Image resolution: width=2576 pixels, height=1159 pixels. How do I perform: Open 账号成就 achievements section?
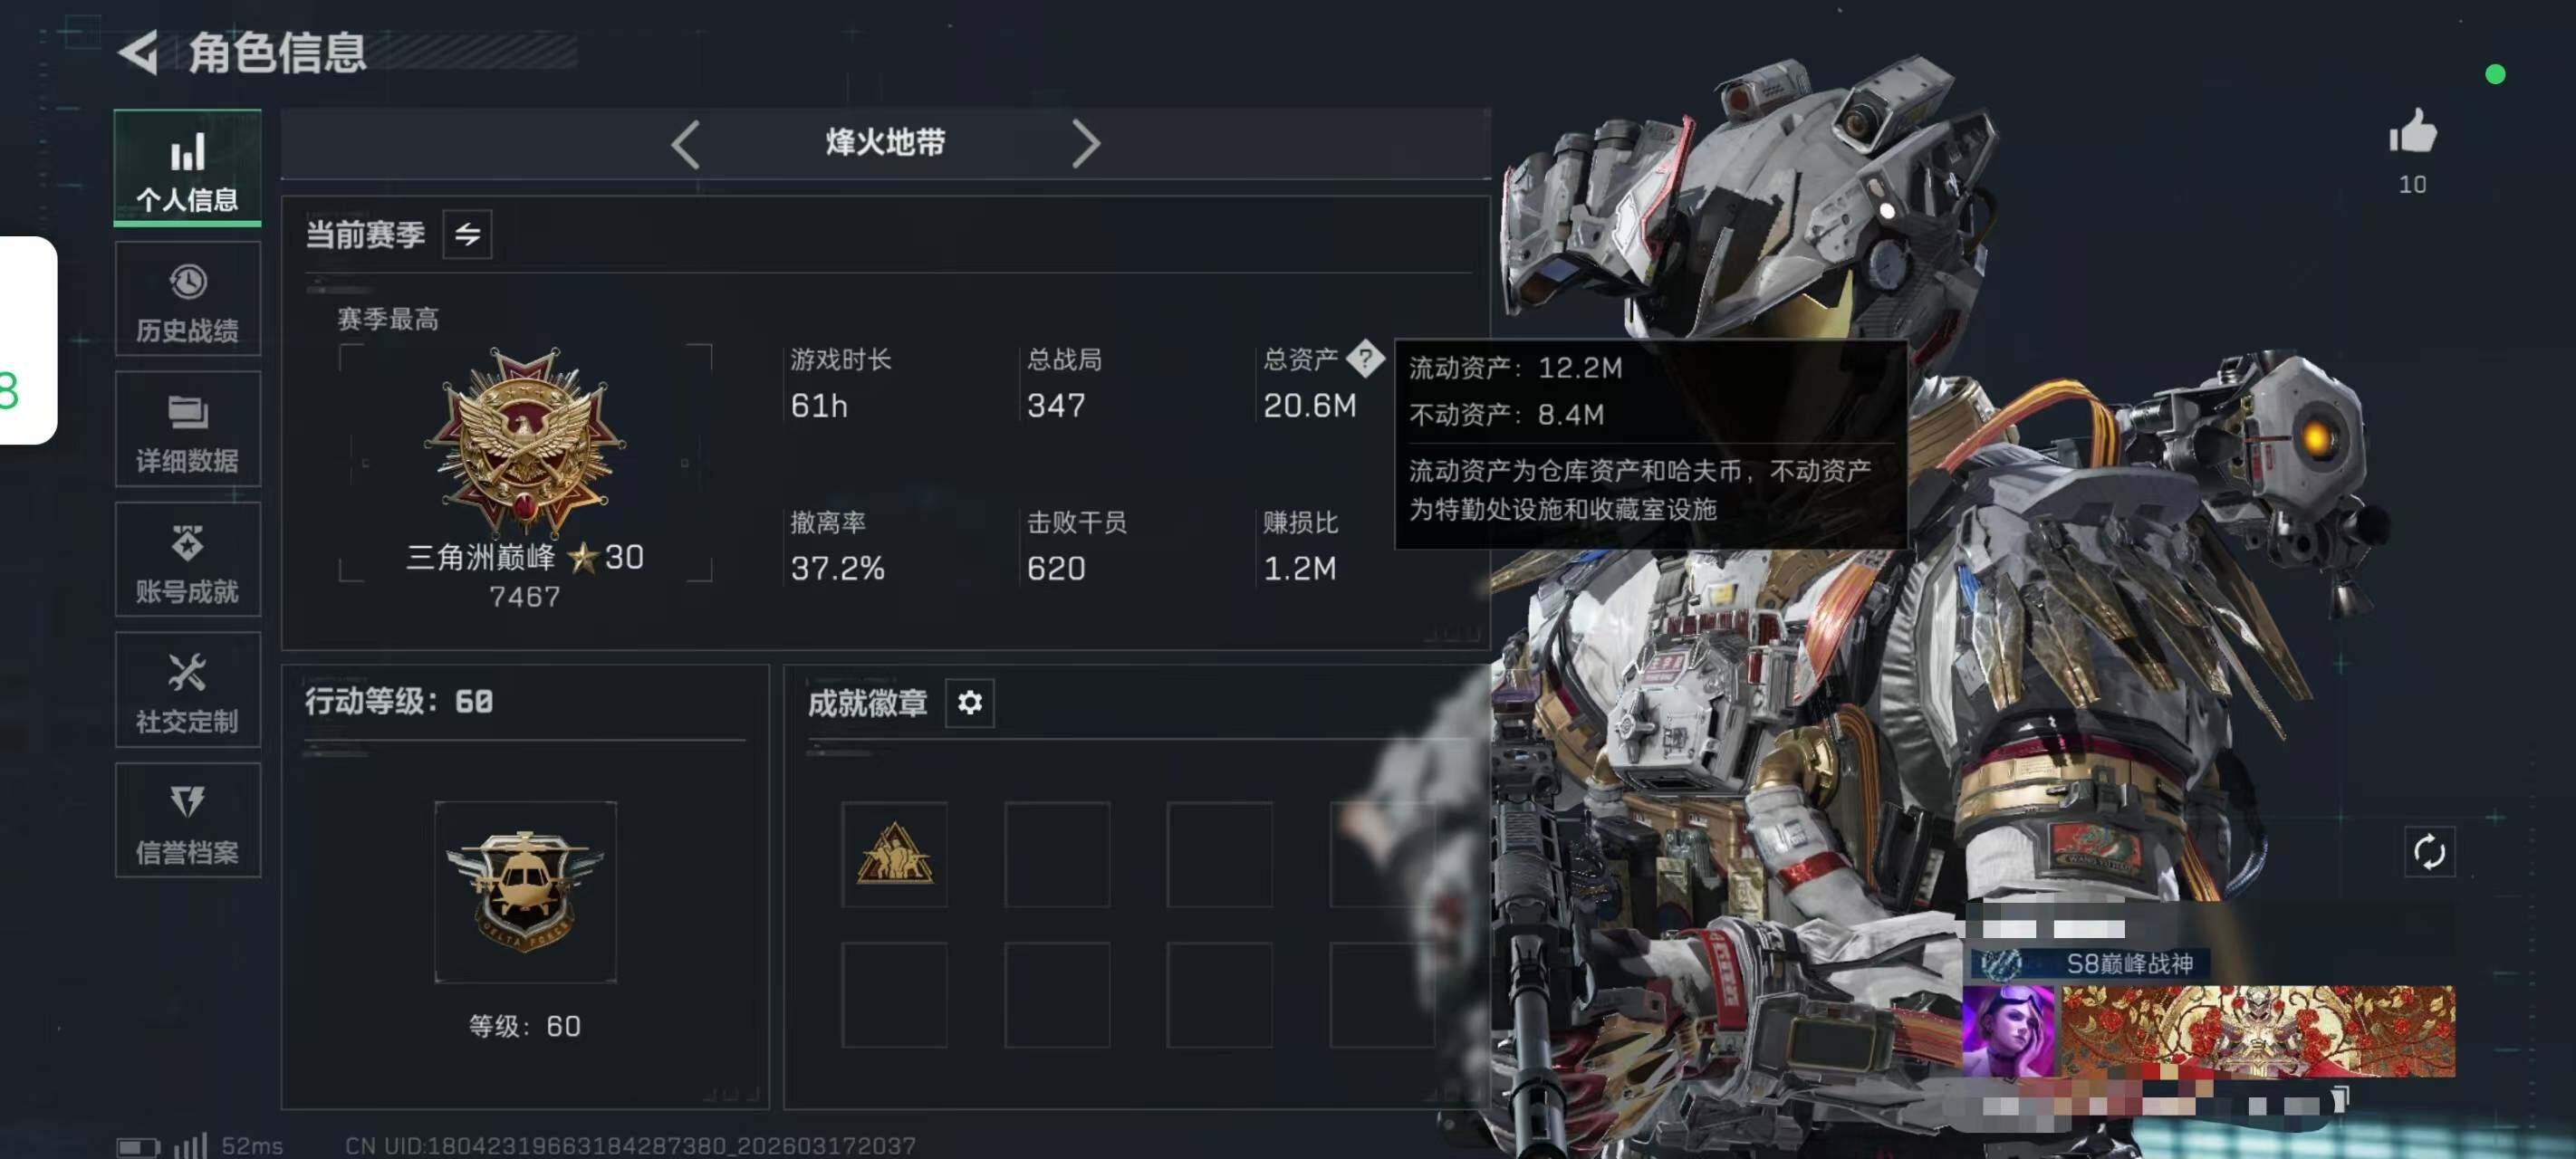(x=187, y=560)
